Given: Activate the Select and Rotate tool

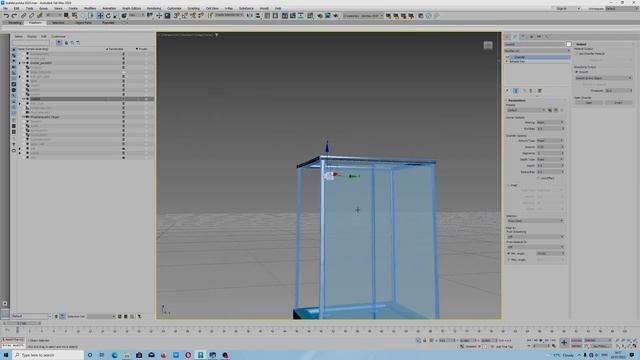Looking at the screenshot, I should coord(108,16).
